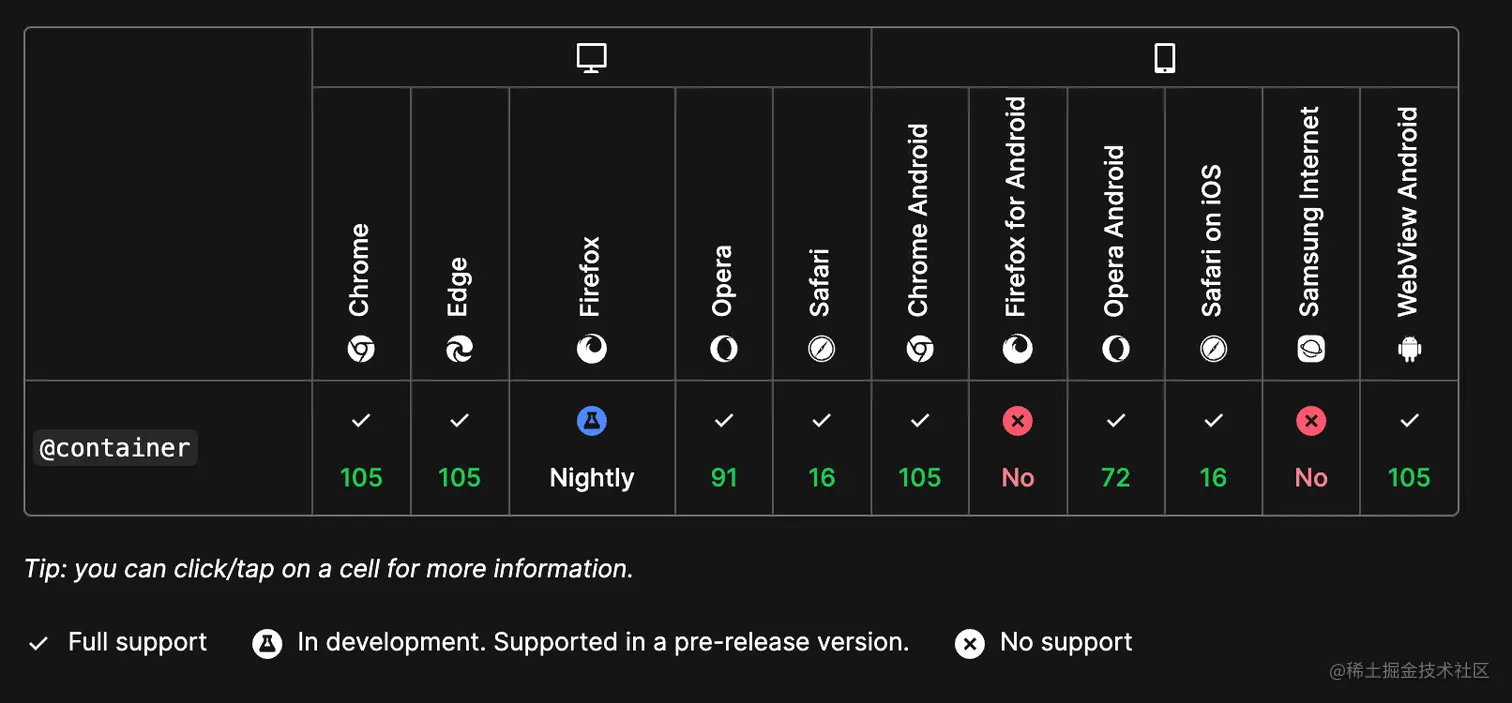This screenshot has height=703, width=1512.
Task: Click the Samsung Internet logo icon
Action: [x=1311, y=349]
